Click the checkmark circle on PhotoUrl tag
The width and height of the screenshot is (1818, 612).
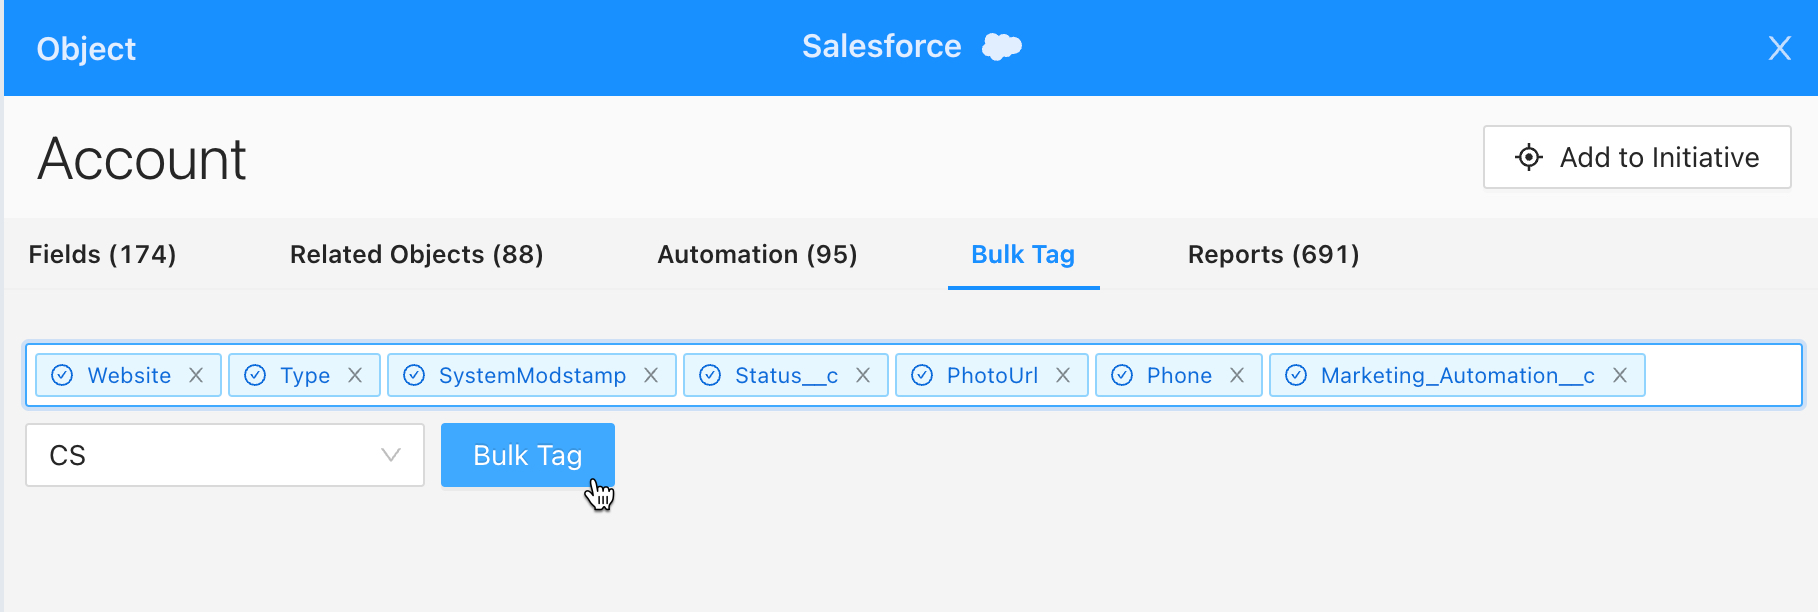(922, 375)
